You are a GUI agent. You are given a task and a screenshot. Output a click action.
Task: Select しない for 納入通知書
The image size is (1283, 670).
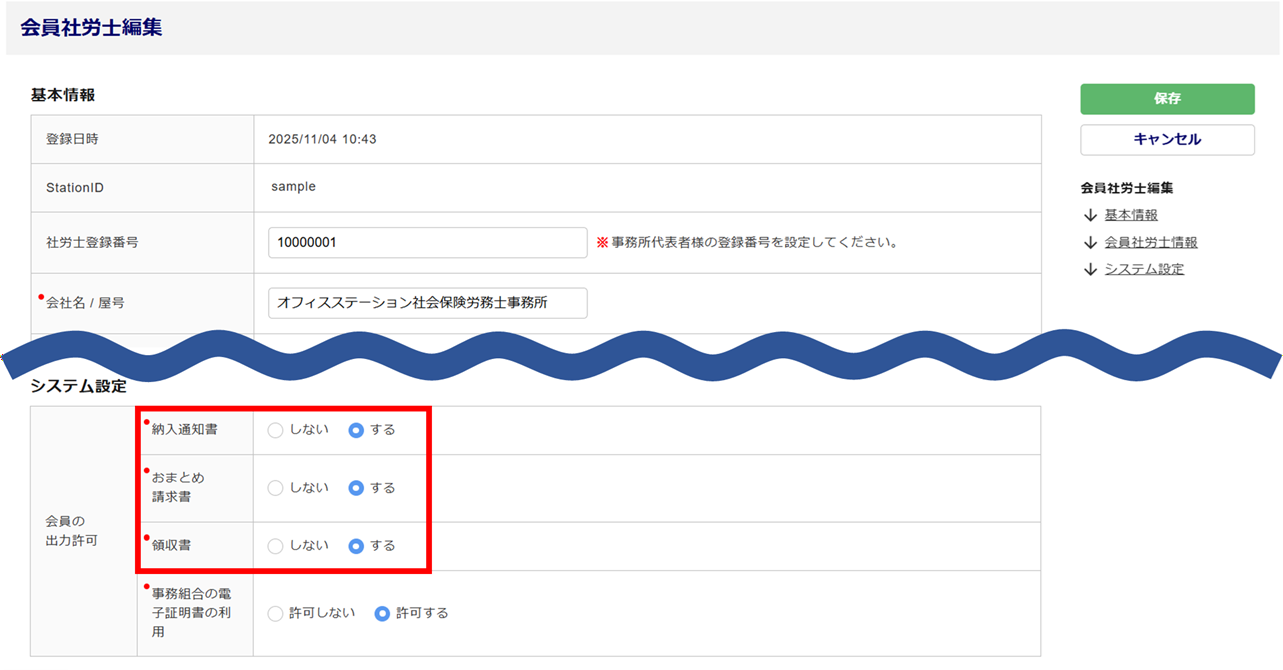click(x=276, y=430)
